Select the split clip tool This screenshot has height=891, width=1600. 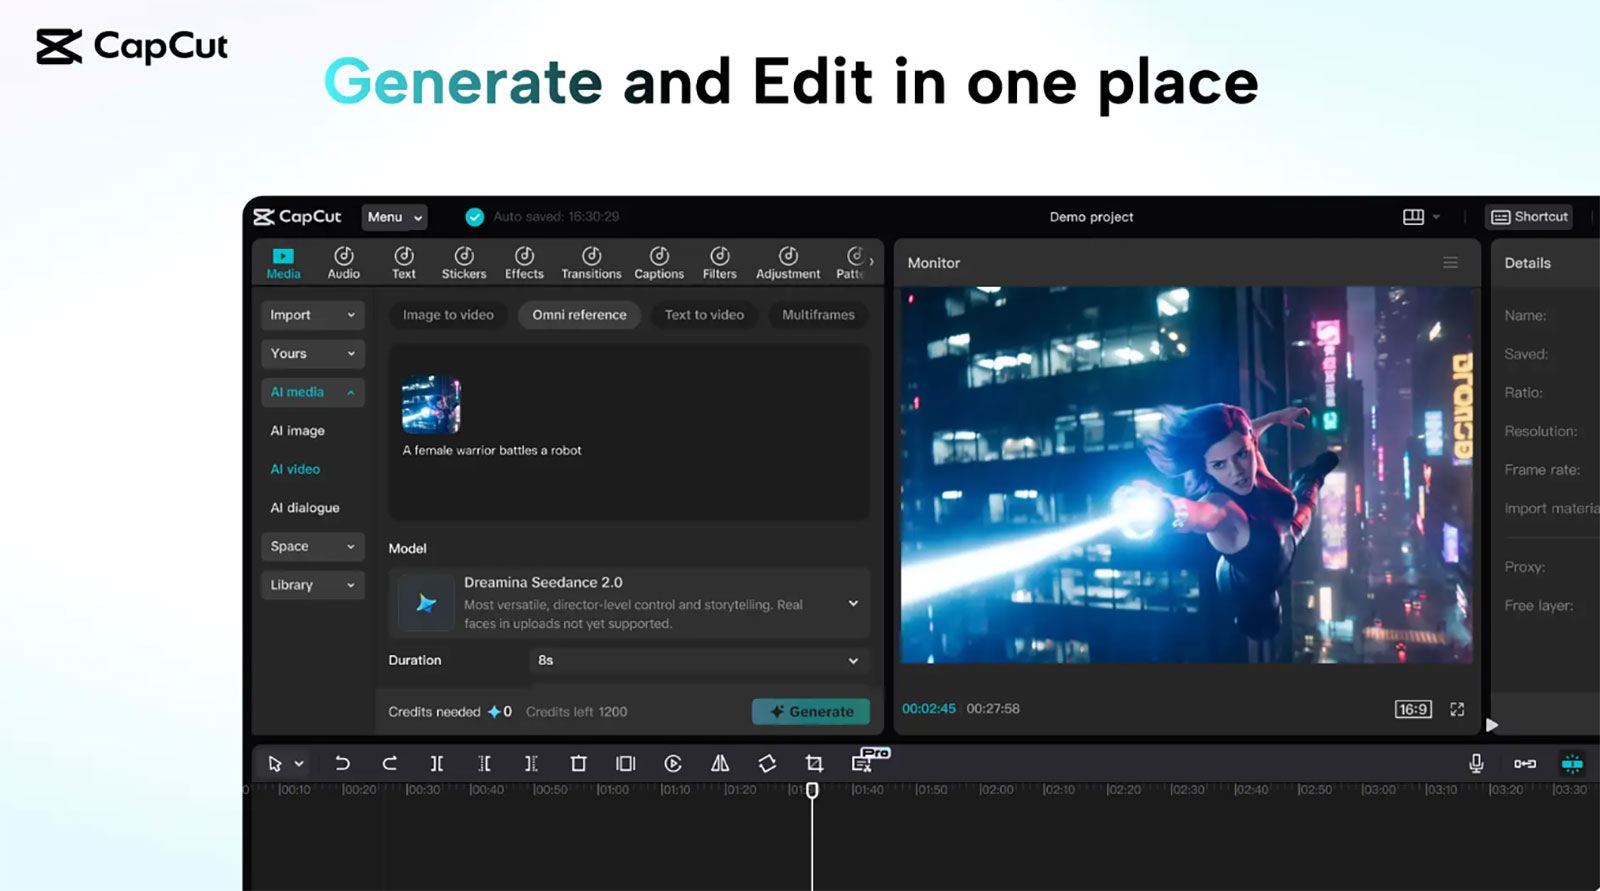click(437, 764)
